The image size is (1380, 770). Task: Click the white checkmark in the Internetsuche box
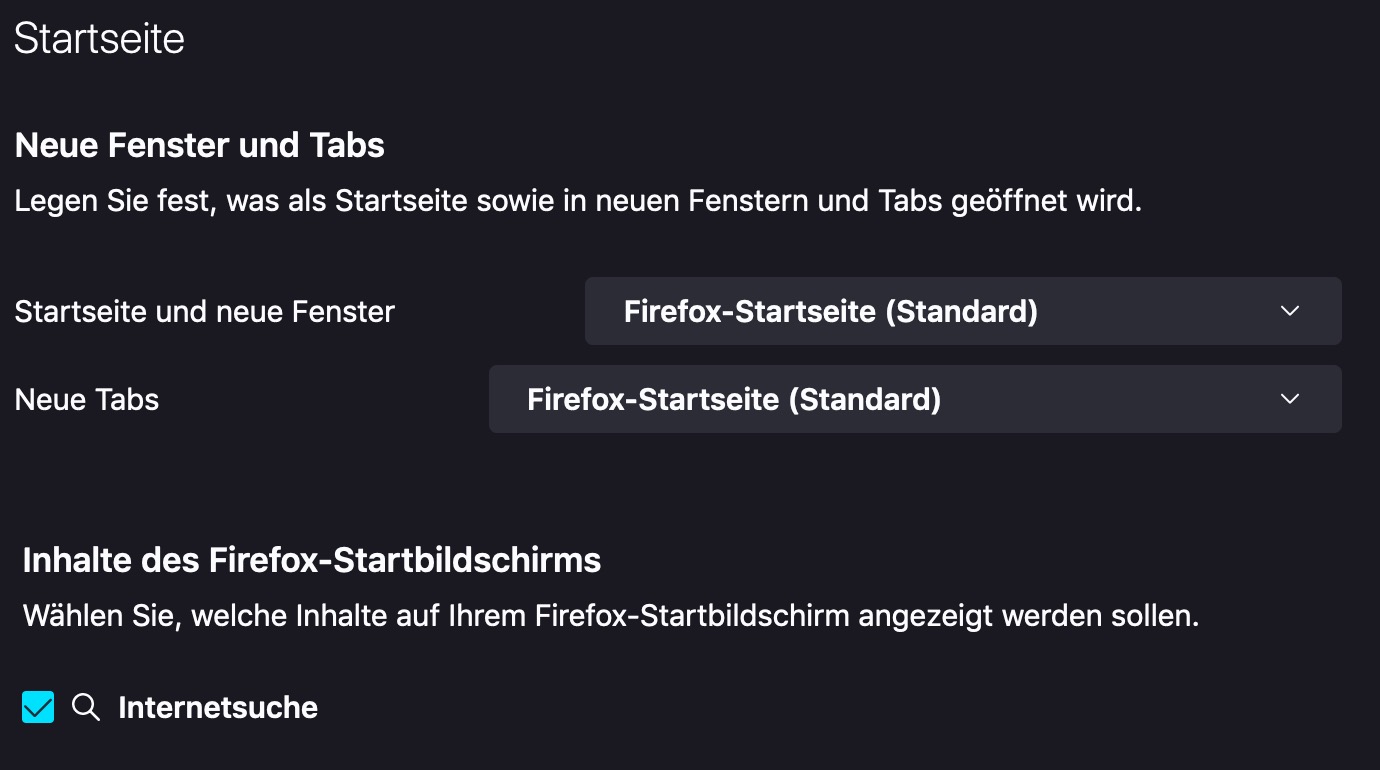tap(38, 708)
